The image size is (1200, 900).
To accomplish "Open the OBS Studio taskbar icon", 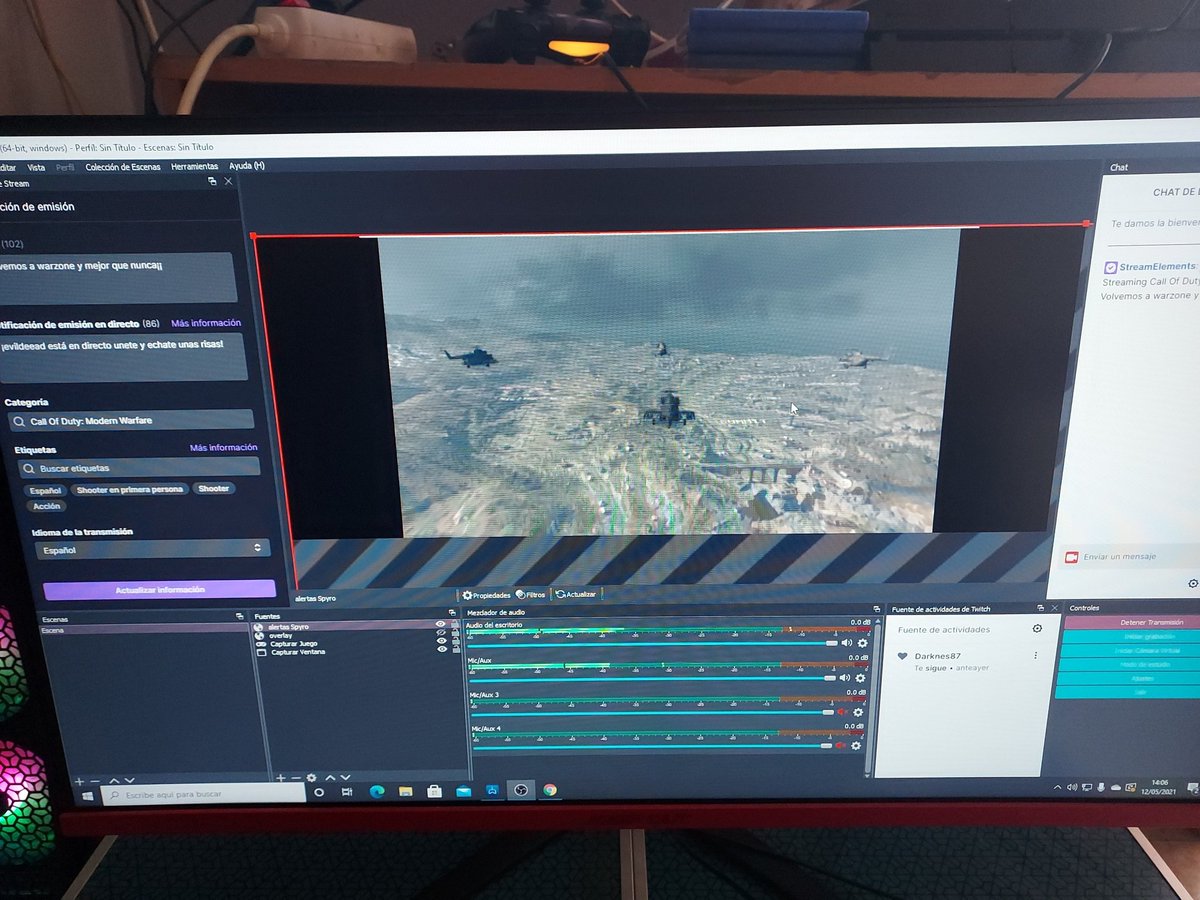I will coord(521,789).
